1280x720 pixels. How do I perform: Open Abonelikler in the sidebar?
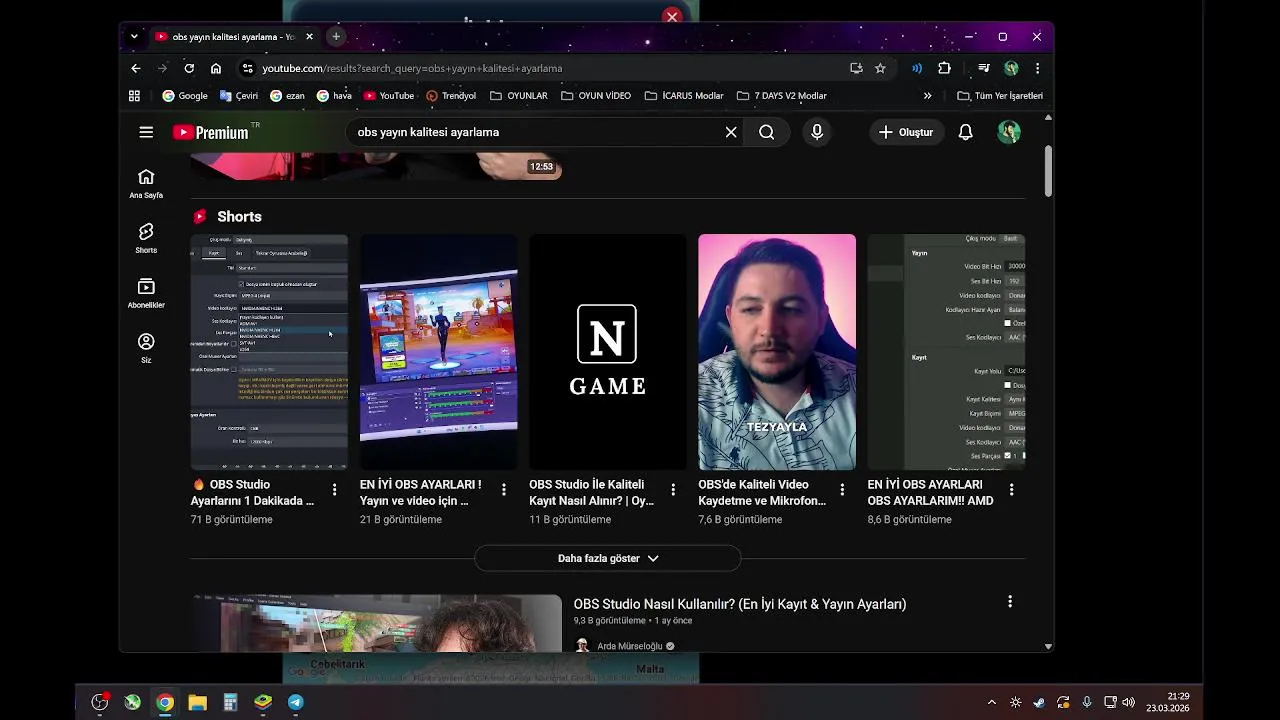146,293
